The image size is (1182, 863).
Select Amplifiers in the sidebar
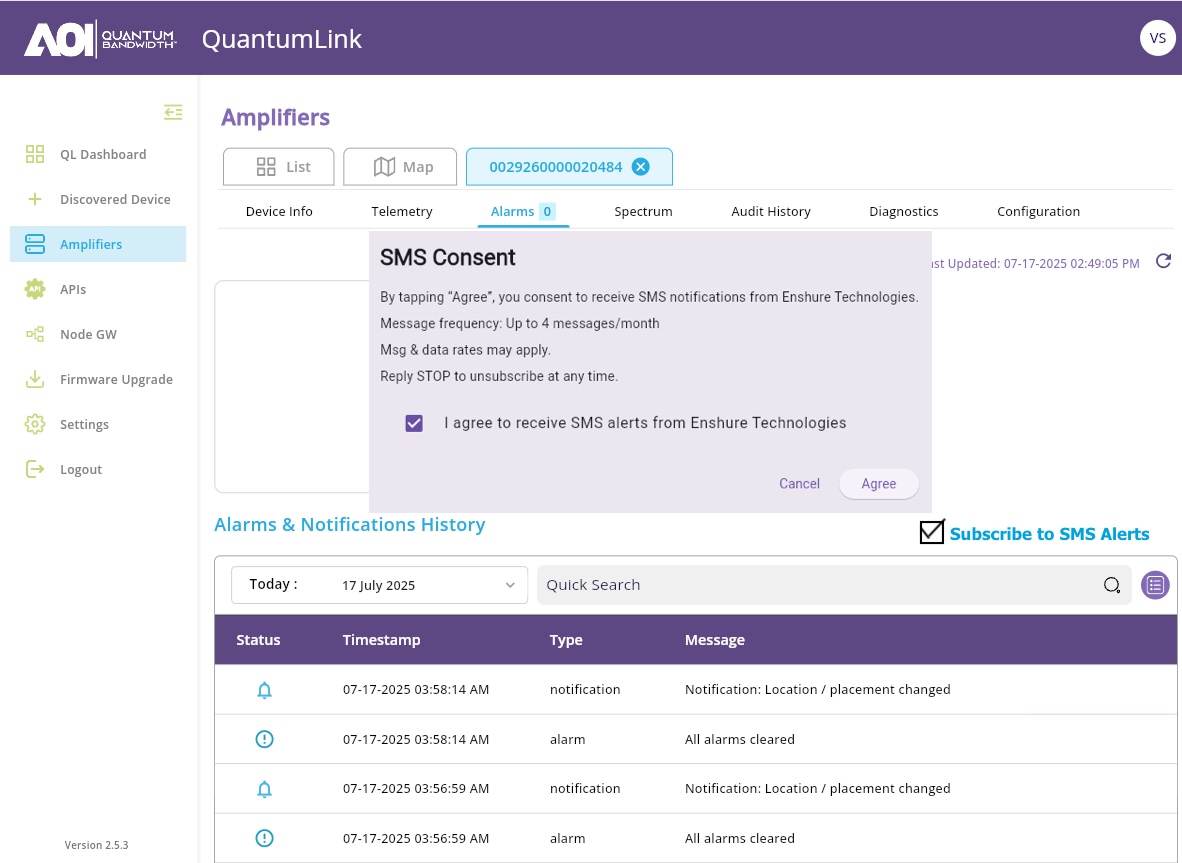(x=98, y=244)
